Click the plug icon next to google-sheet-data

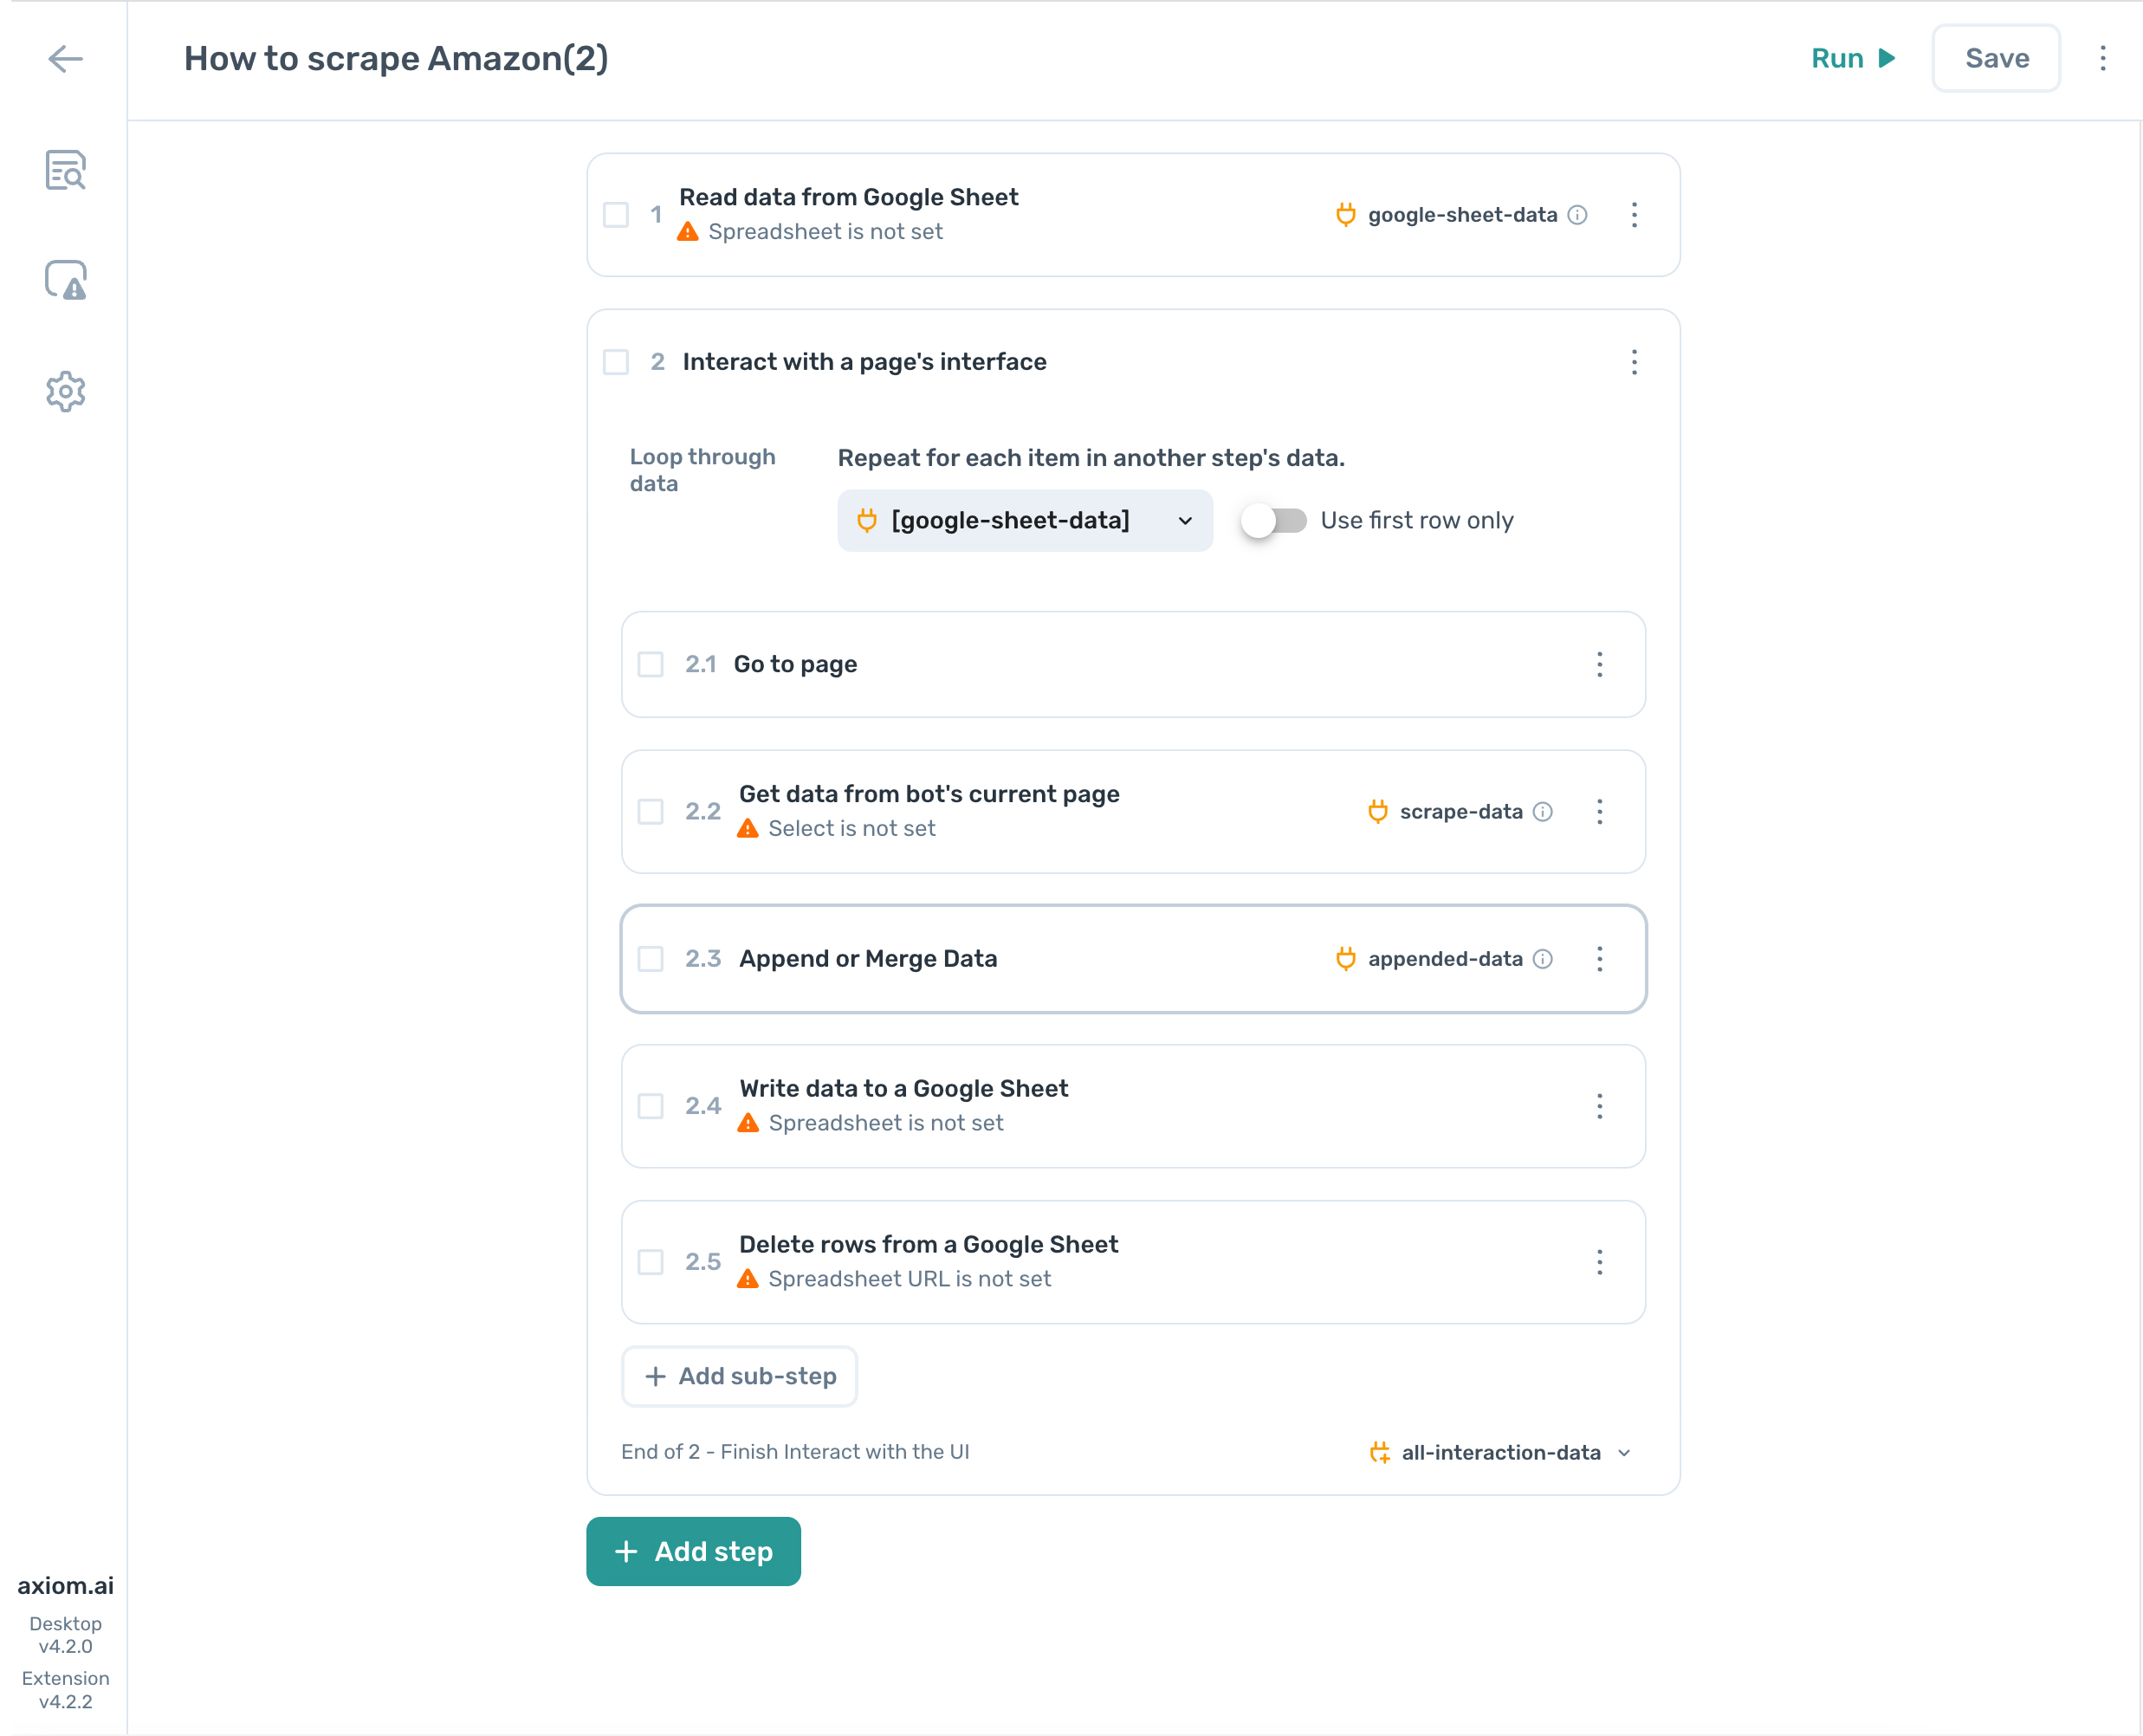point(1346,214)
